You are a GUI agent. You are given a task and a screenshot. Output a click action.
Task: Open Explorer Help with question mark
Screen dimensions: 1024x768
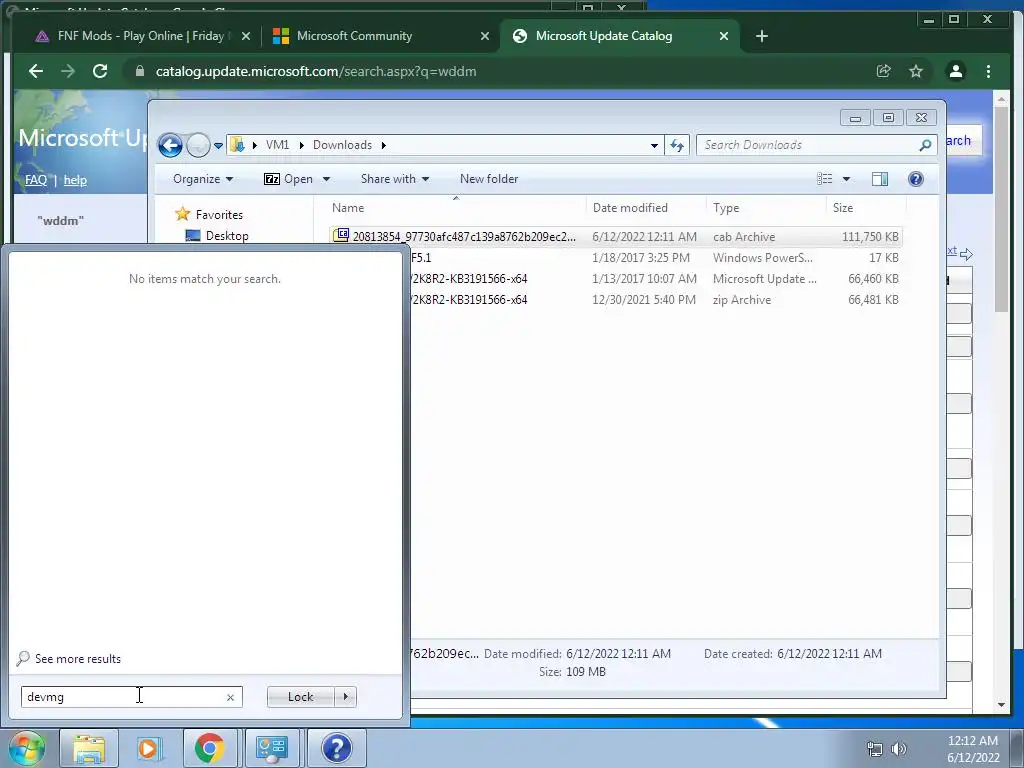click(916, 179)
